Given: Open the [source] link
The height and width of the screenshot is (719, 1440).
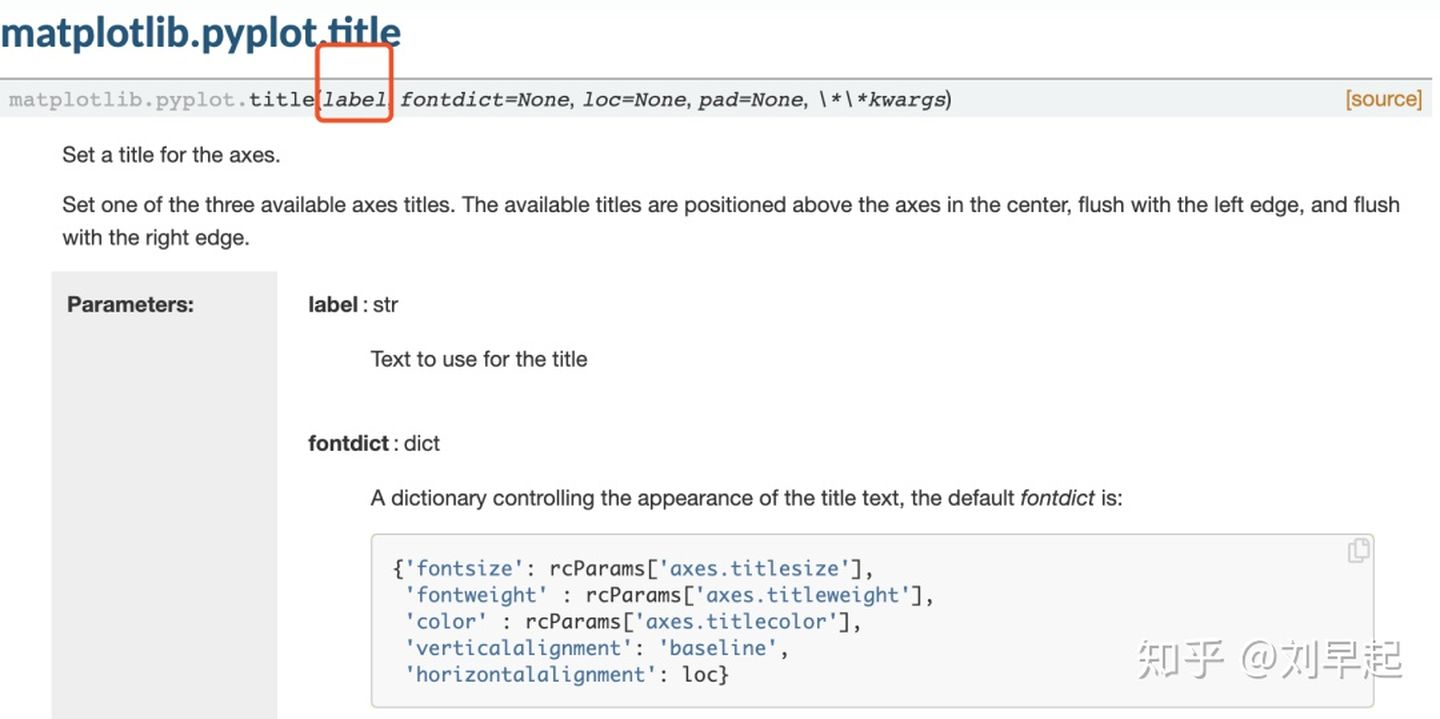Looking at the screenshot, I should point(1383,98).
